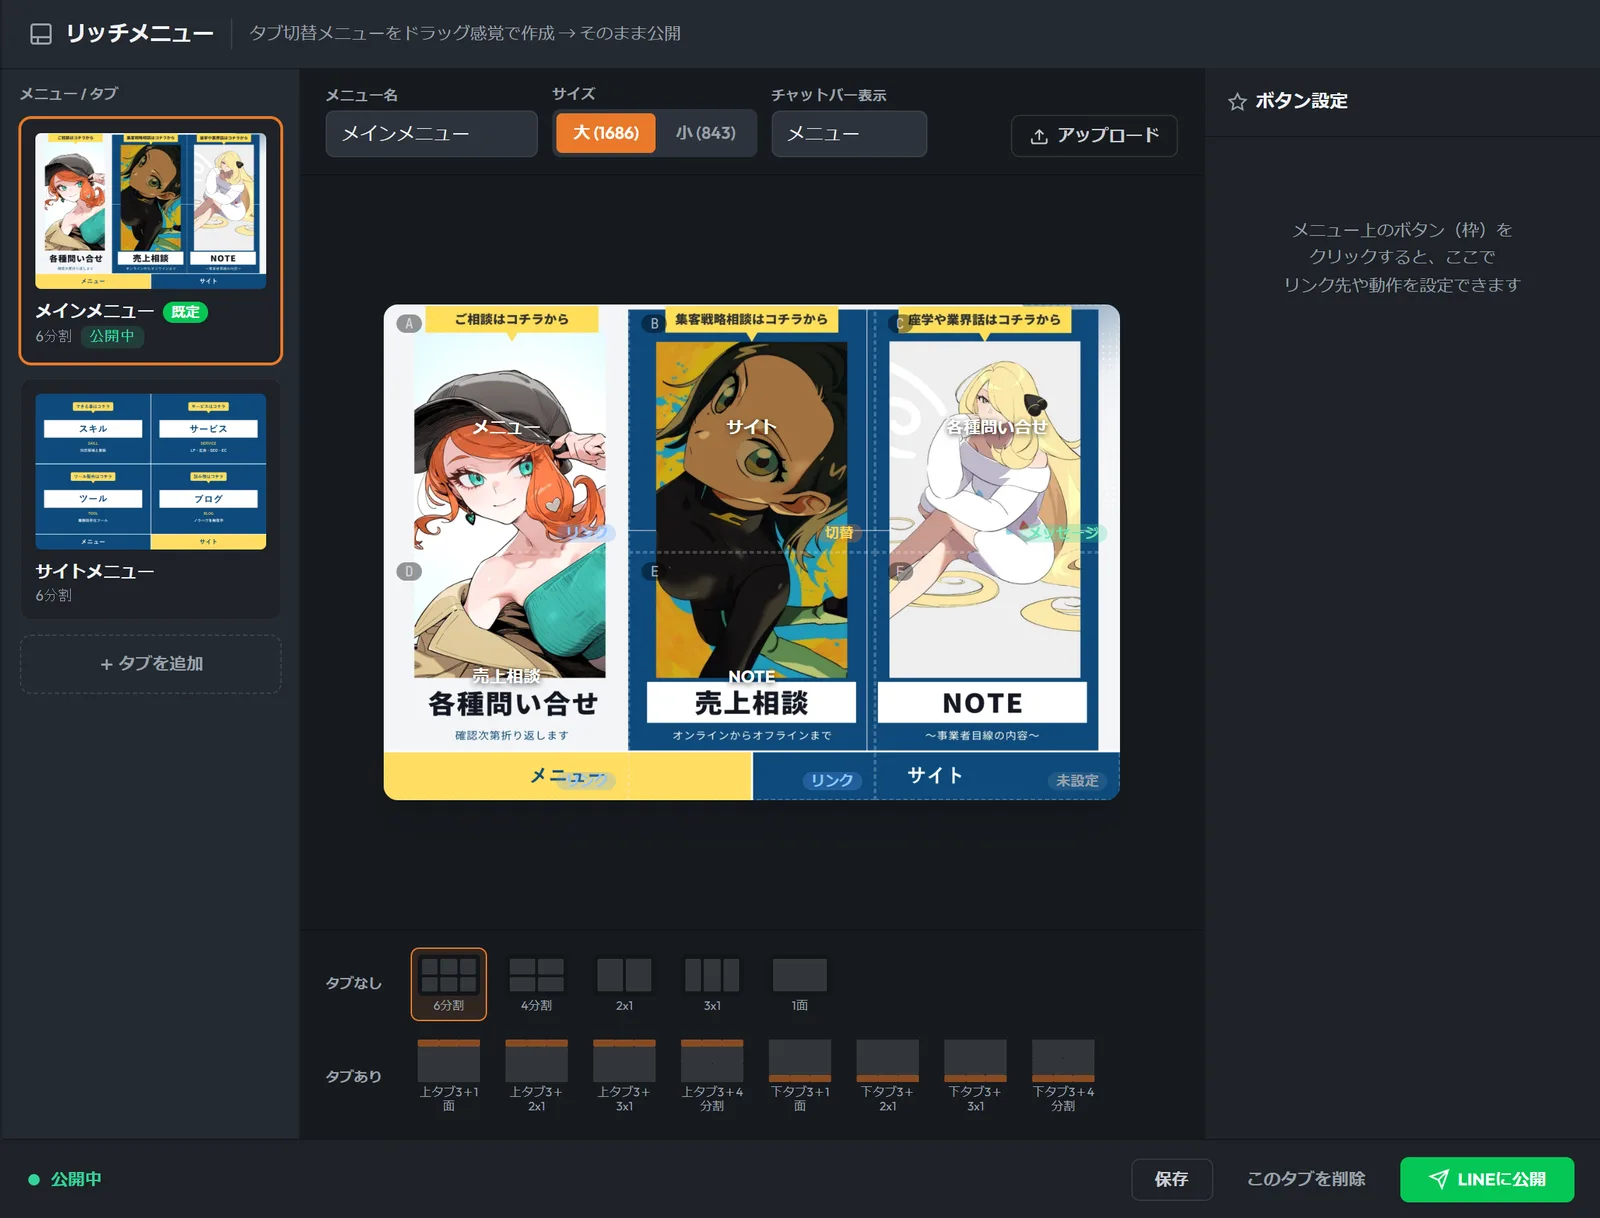Select 上タブ3+1面 tabbed layout
The image size is (1600, 1218).
448,1076
